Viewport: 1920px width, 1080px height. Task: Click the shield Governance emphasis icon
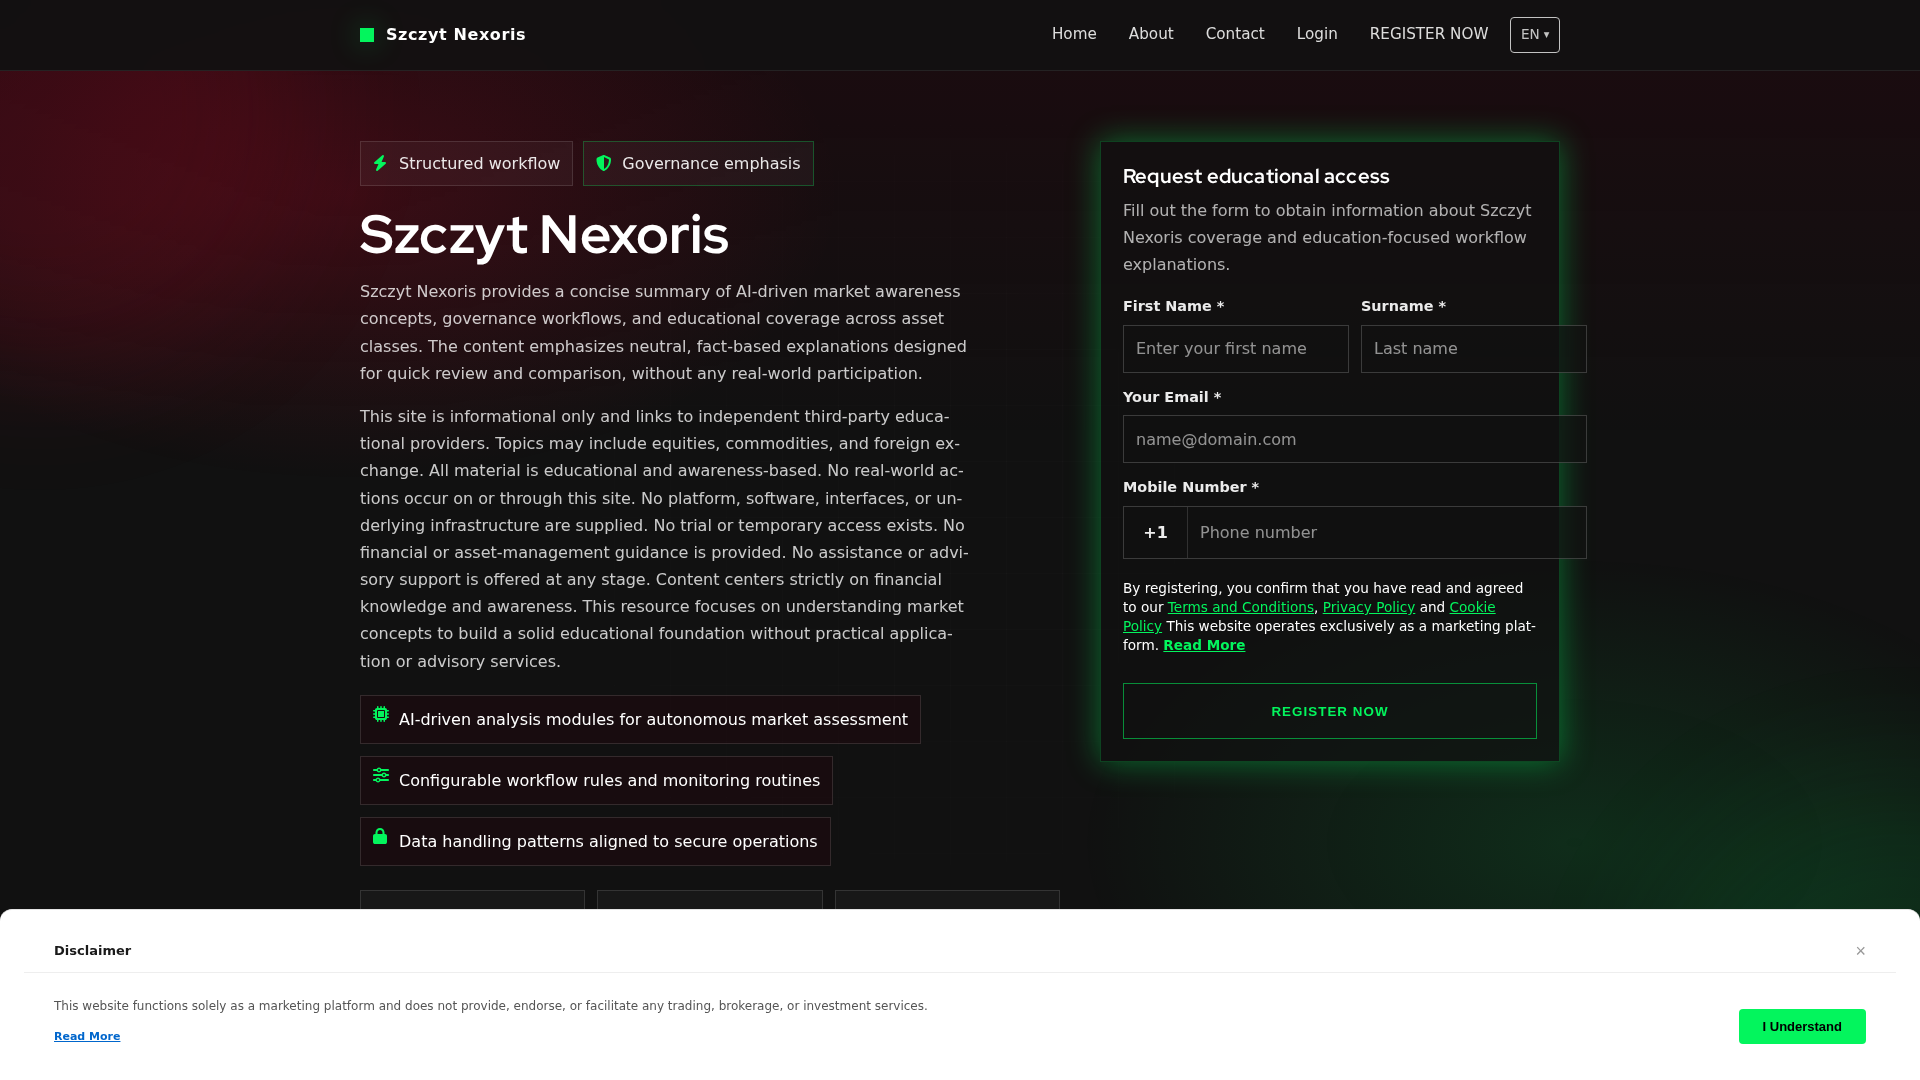[604, 163]
